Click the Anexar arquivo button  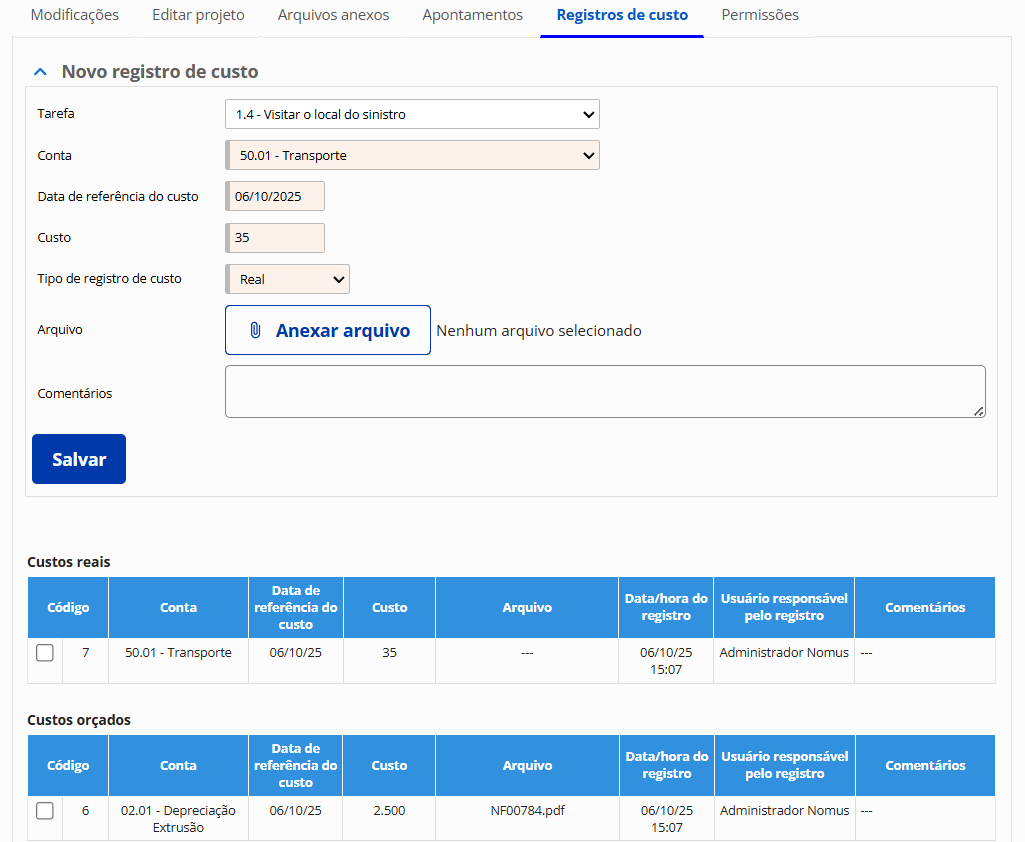click(x=328, y=331)
